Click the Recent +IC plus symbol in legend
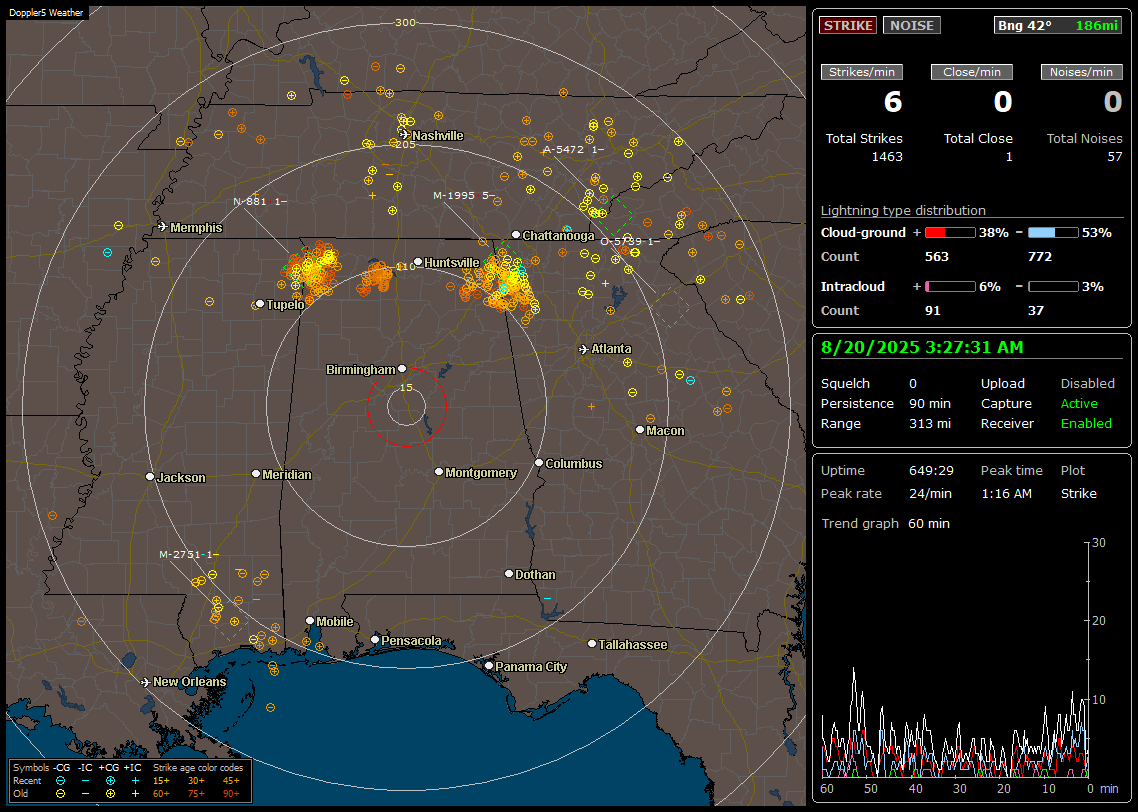The width and height of the screenshot is (1138, 812). pyautogui.click(x=135, y=781)
